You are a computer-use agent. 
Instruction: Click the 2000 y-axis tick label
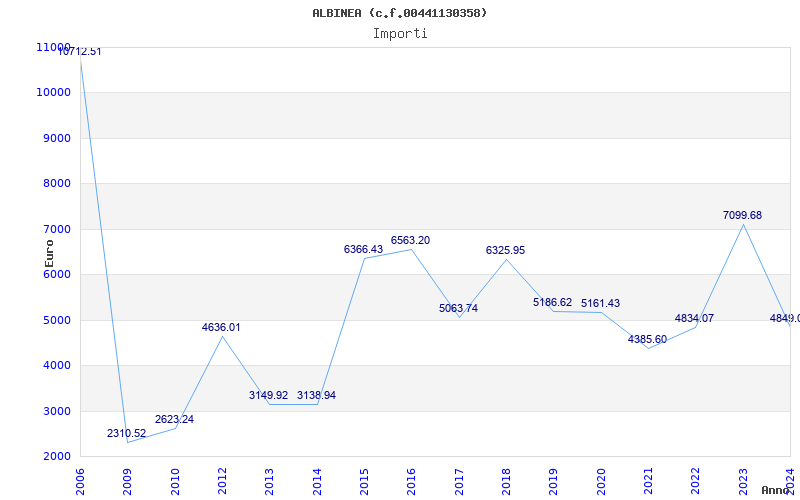(56, 457)
